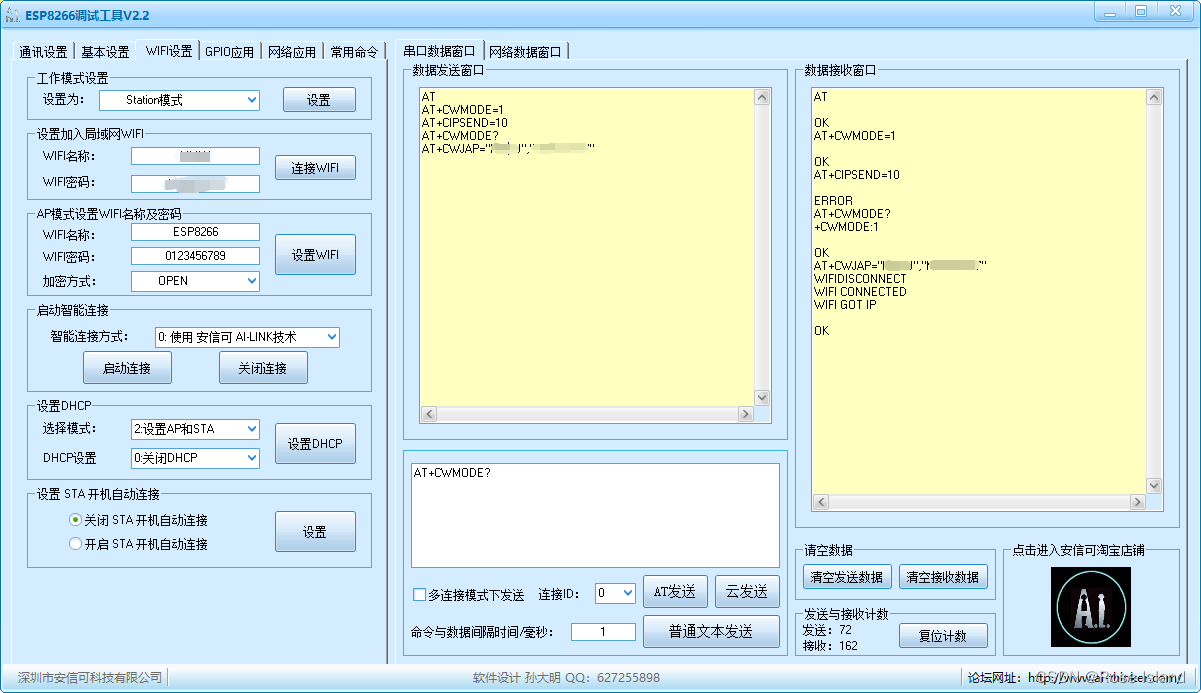1201x693 pixels.
Task: Click the 设置 button for STA auto connect
Action: tap(315, 532)
